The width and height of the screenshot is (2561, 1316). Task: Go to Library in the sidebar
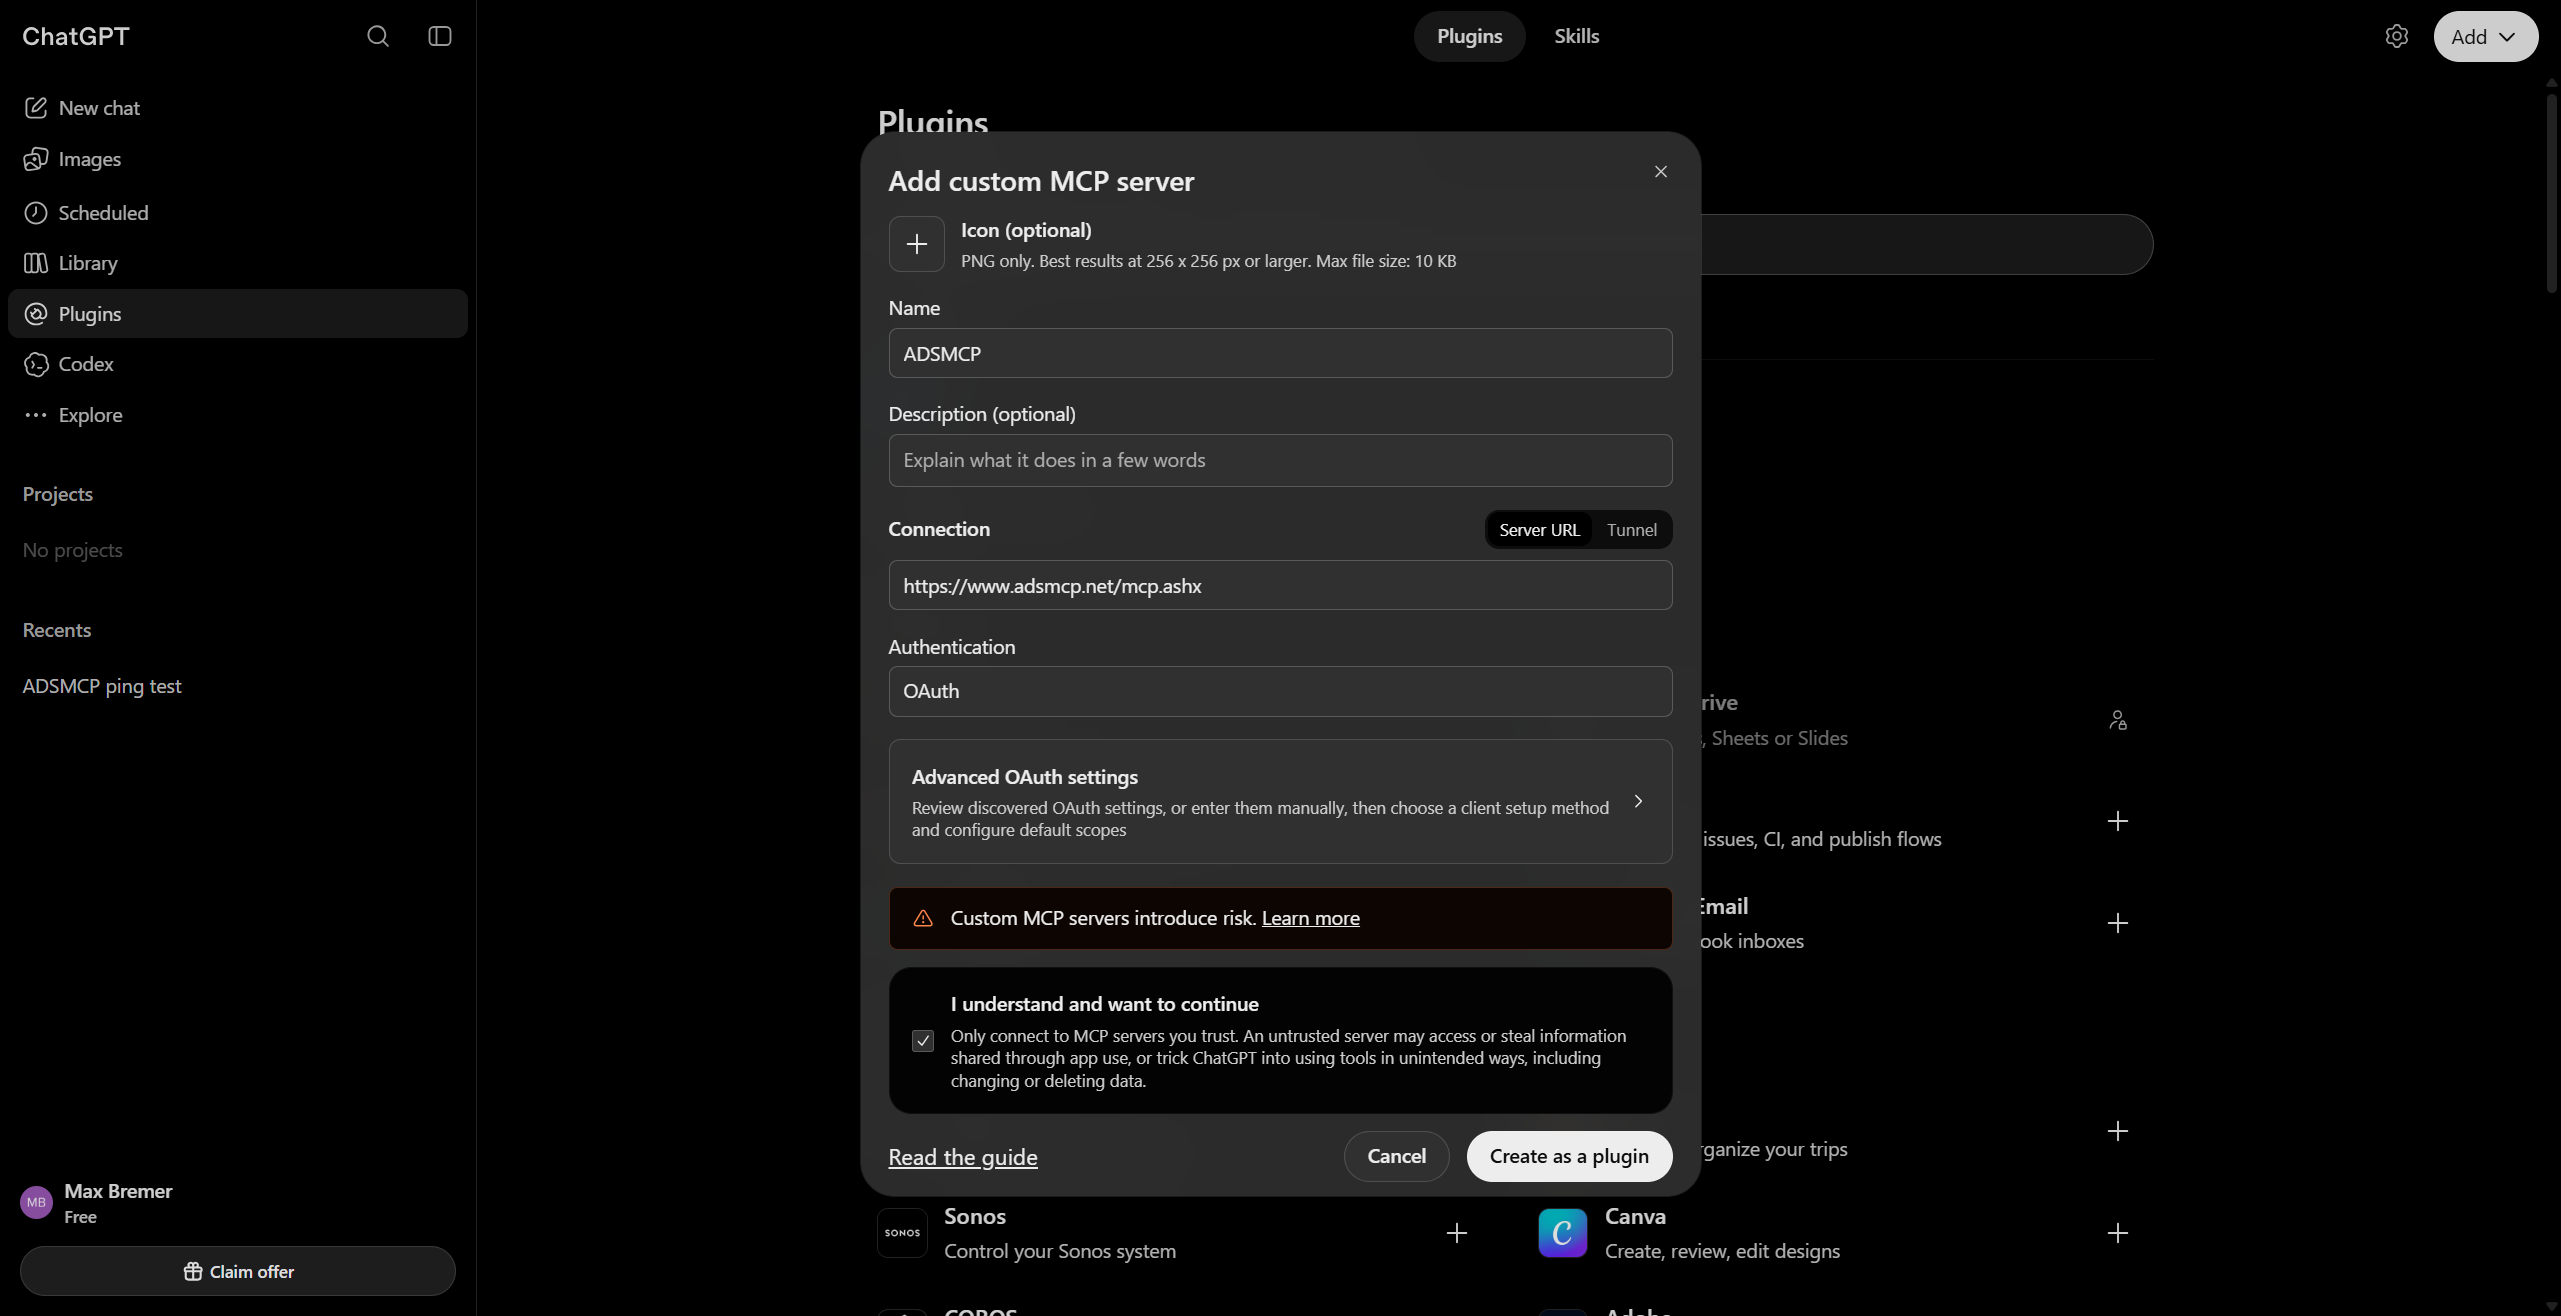coord(237,263)
